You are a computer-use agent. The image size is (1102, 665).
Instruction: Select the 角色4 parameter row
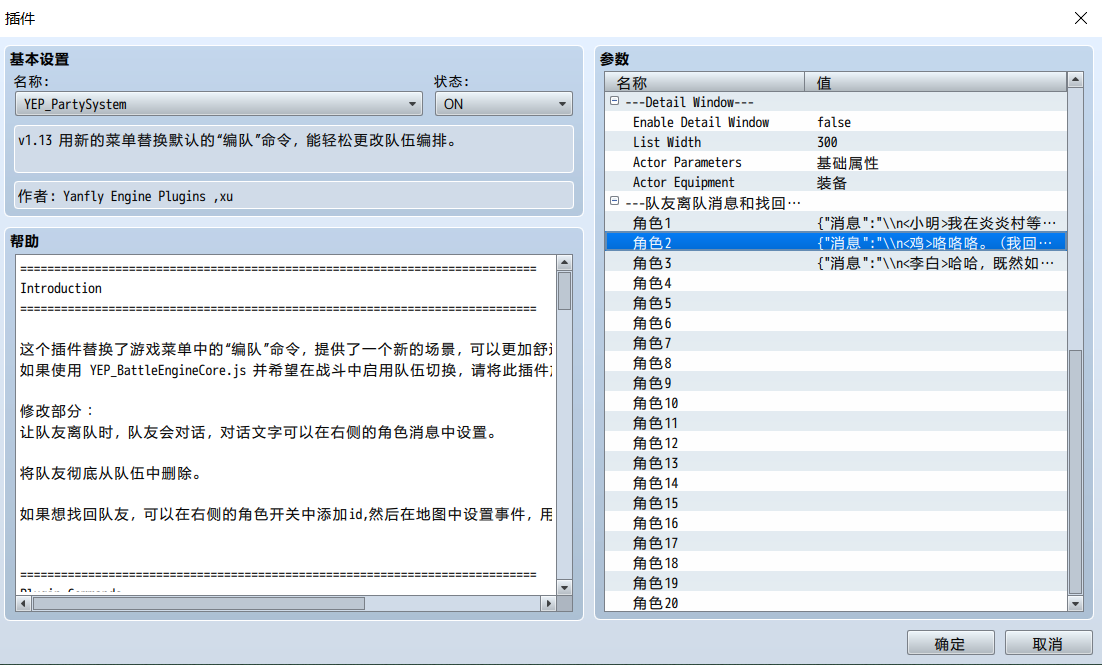coord(836,283)
